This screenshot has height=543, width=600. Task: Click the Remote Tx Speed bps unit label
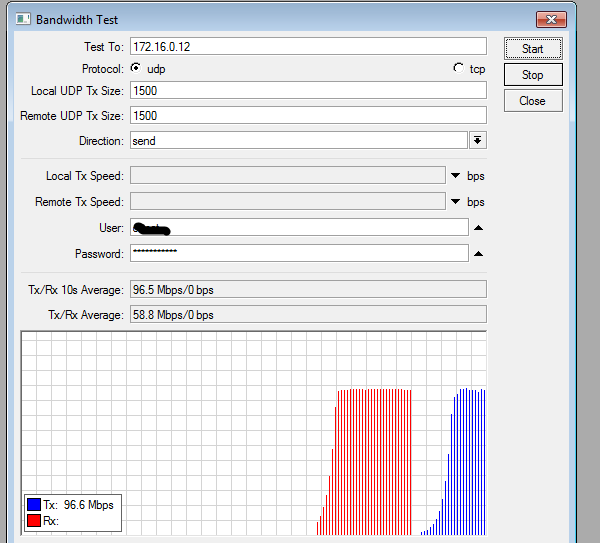(476, 202)
